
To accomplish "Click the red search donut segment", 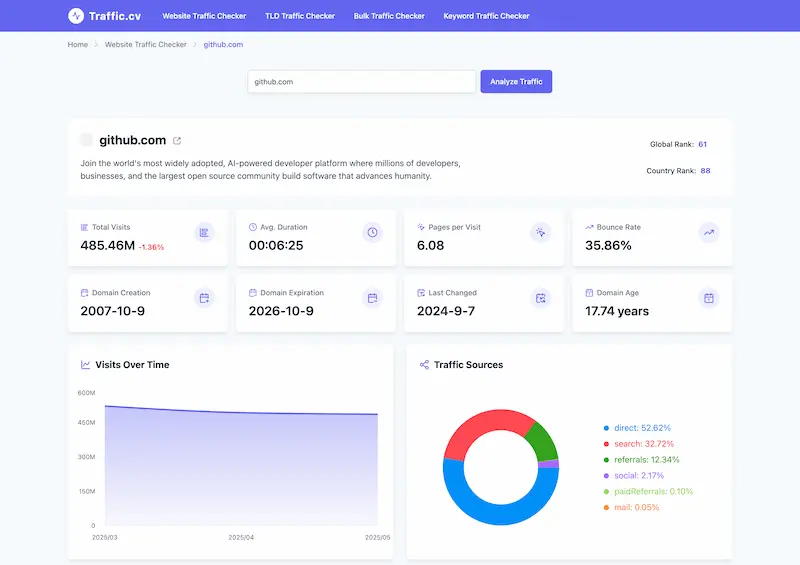I will point(485,423).
